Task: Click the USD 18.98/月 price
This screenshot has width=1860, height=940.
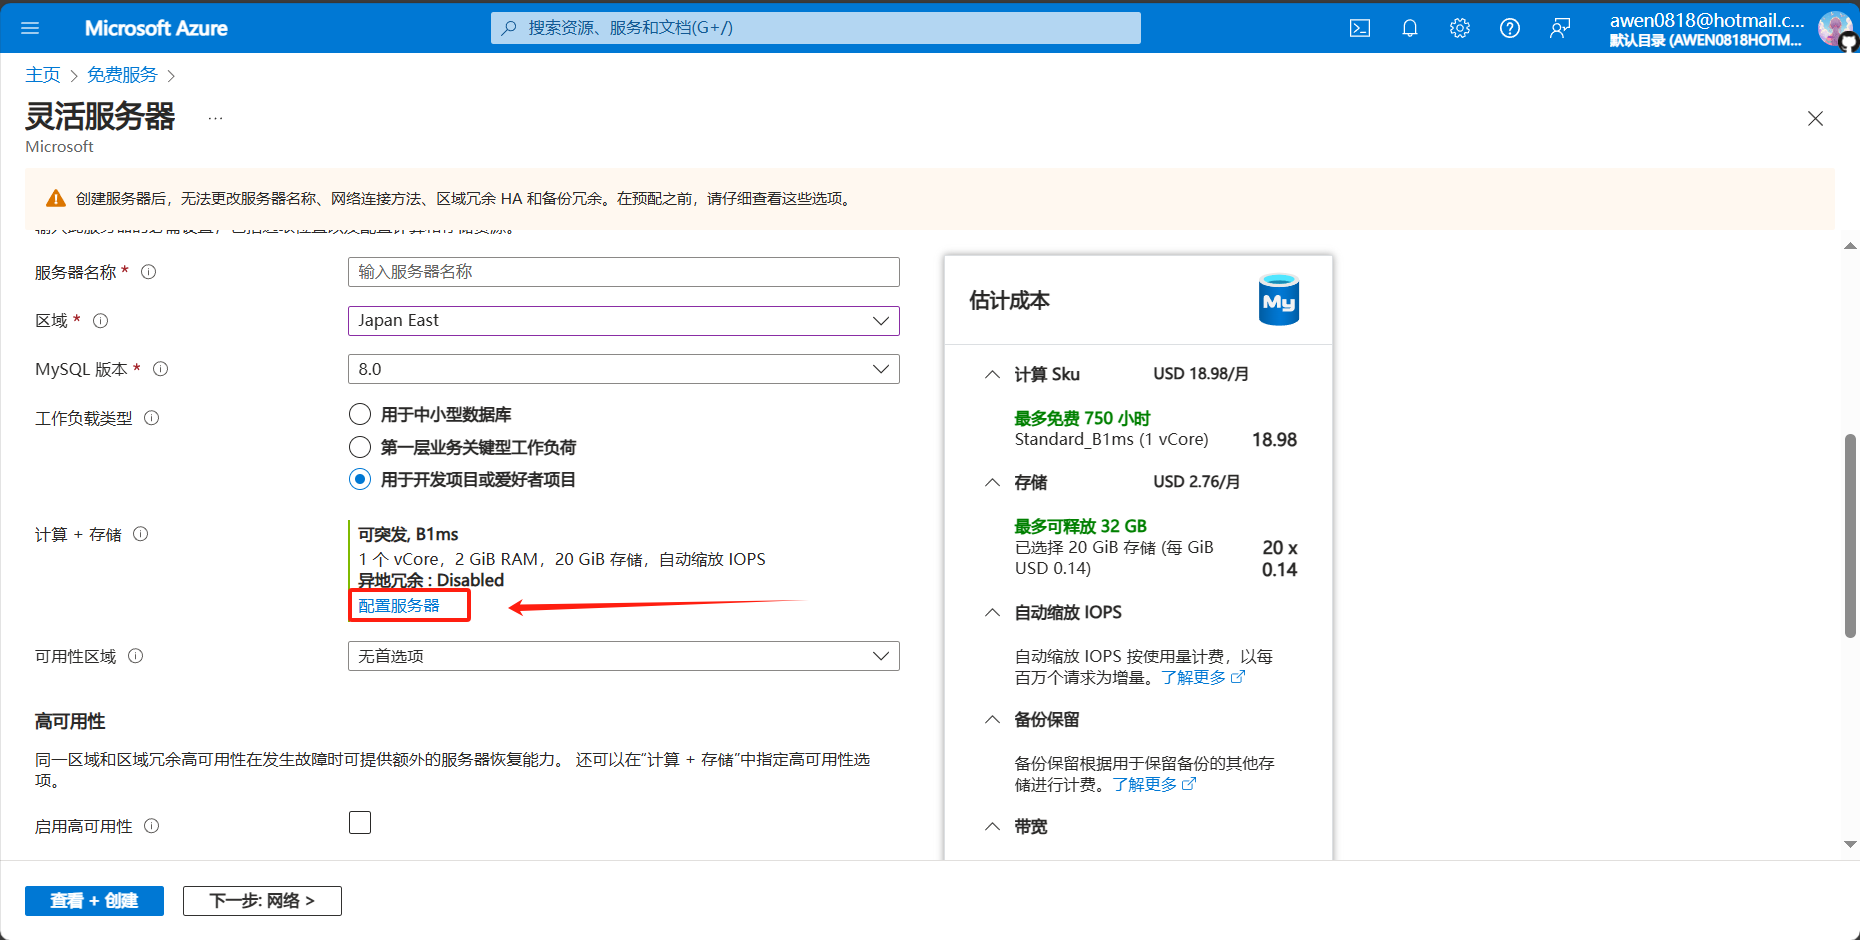Action: [x=1201, y=374]
